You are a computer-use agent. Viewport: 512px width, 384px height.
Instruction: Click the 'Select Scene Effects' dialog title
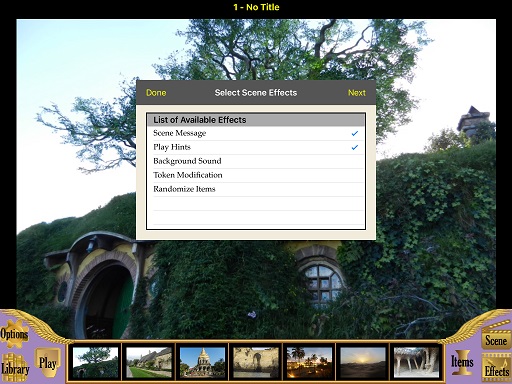(256, 93)
